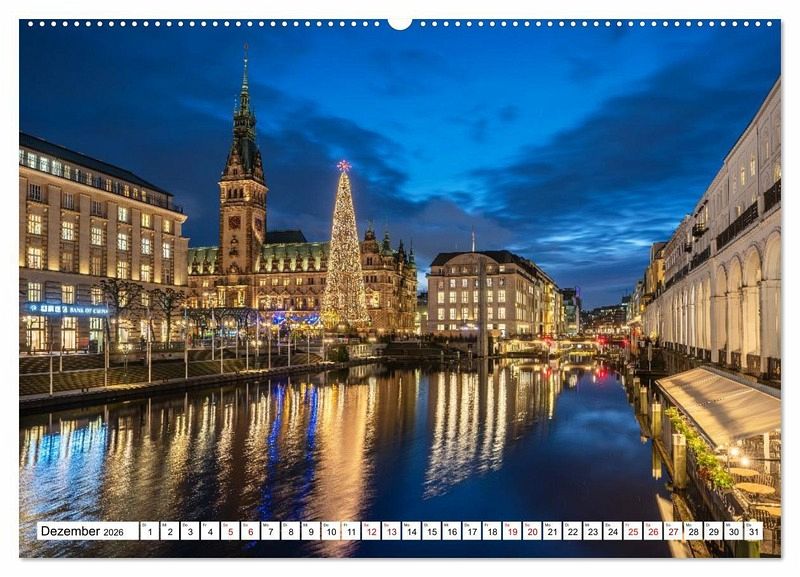Select day 16 in the calendar strip
The image size is (800, 577).
click(x=452, y=531)
